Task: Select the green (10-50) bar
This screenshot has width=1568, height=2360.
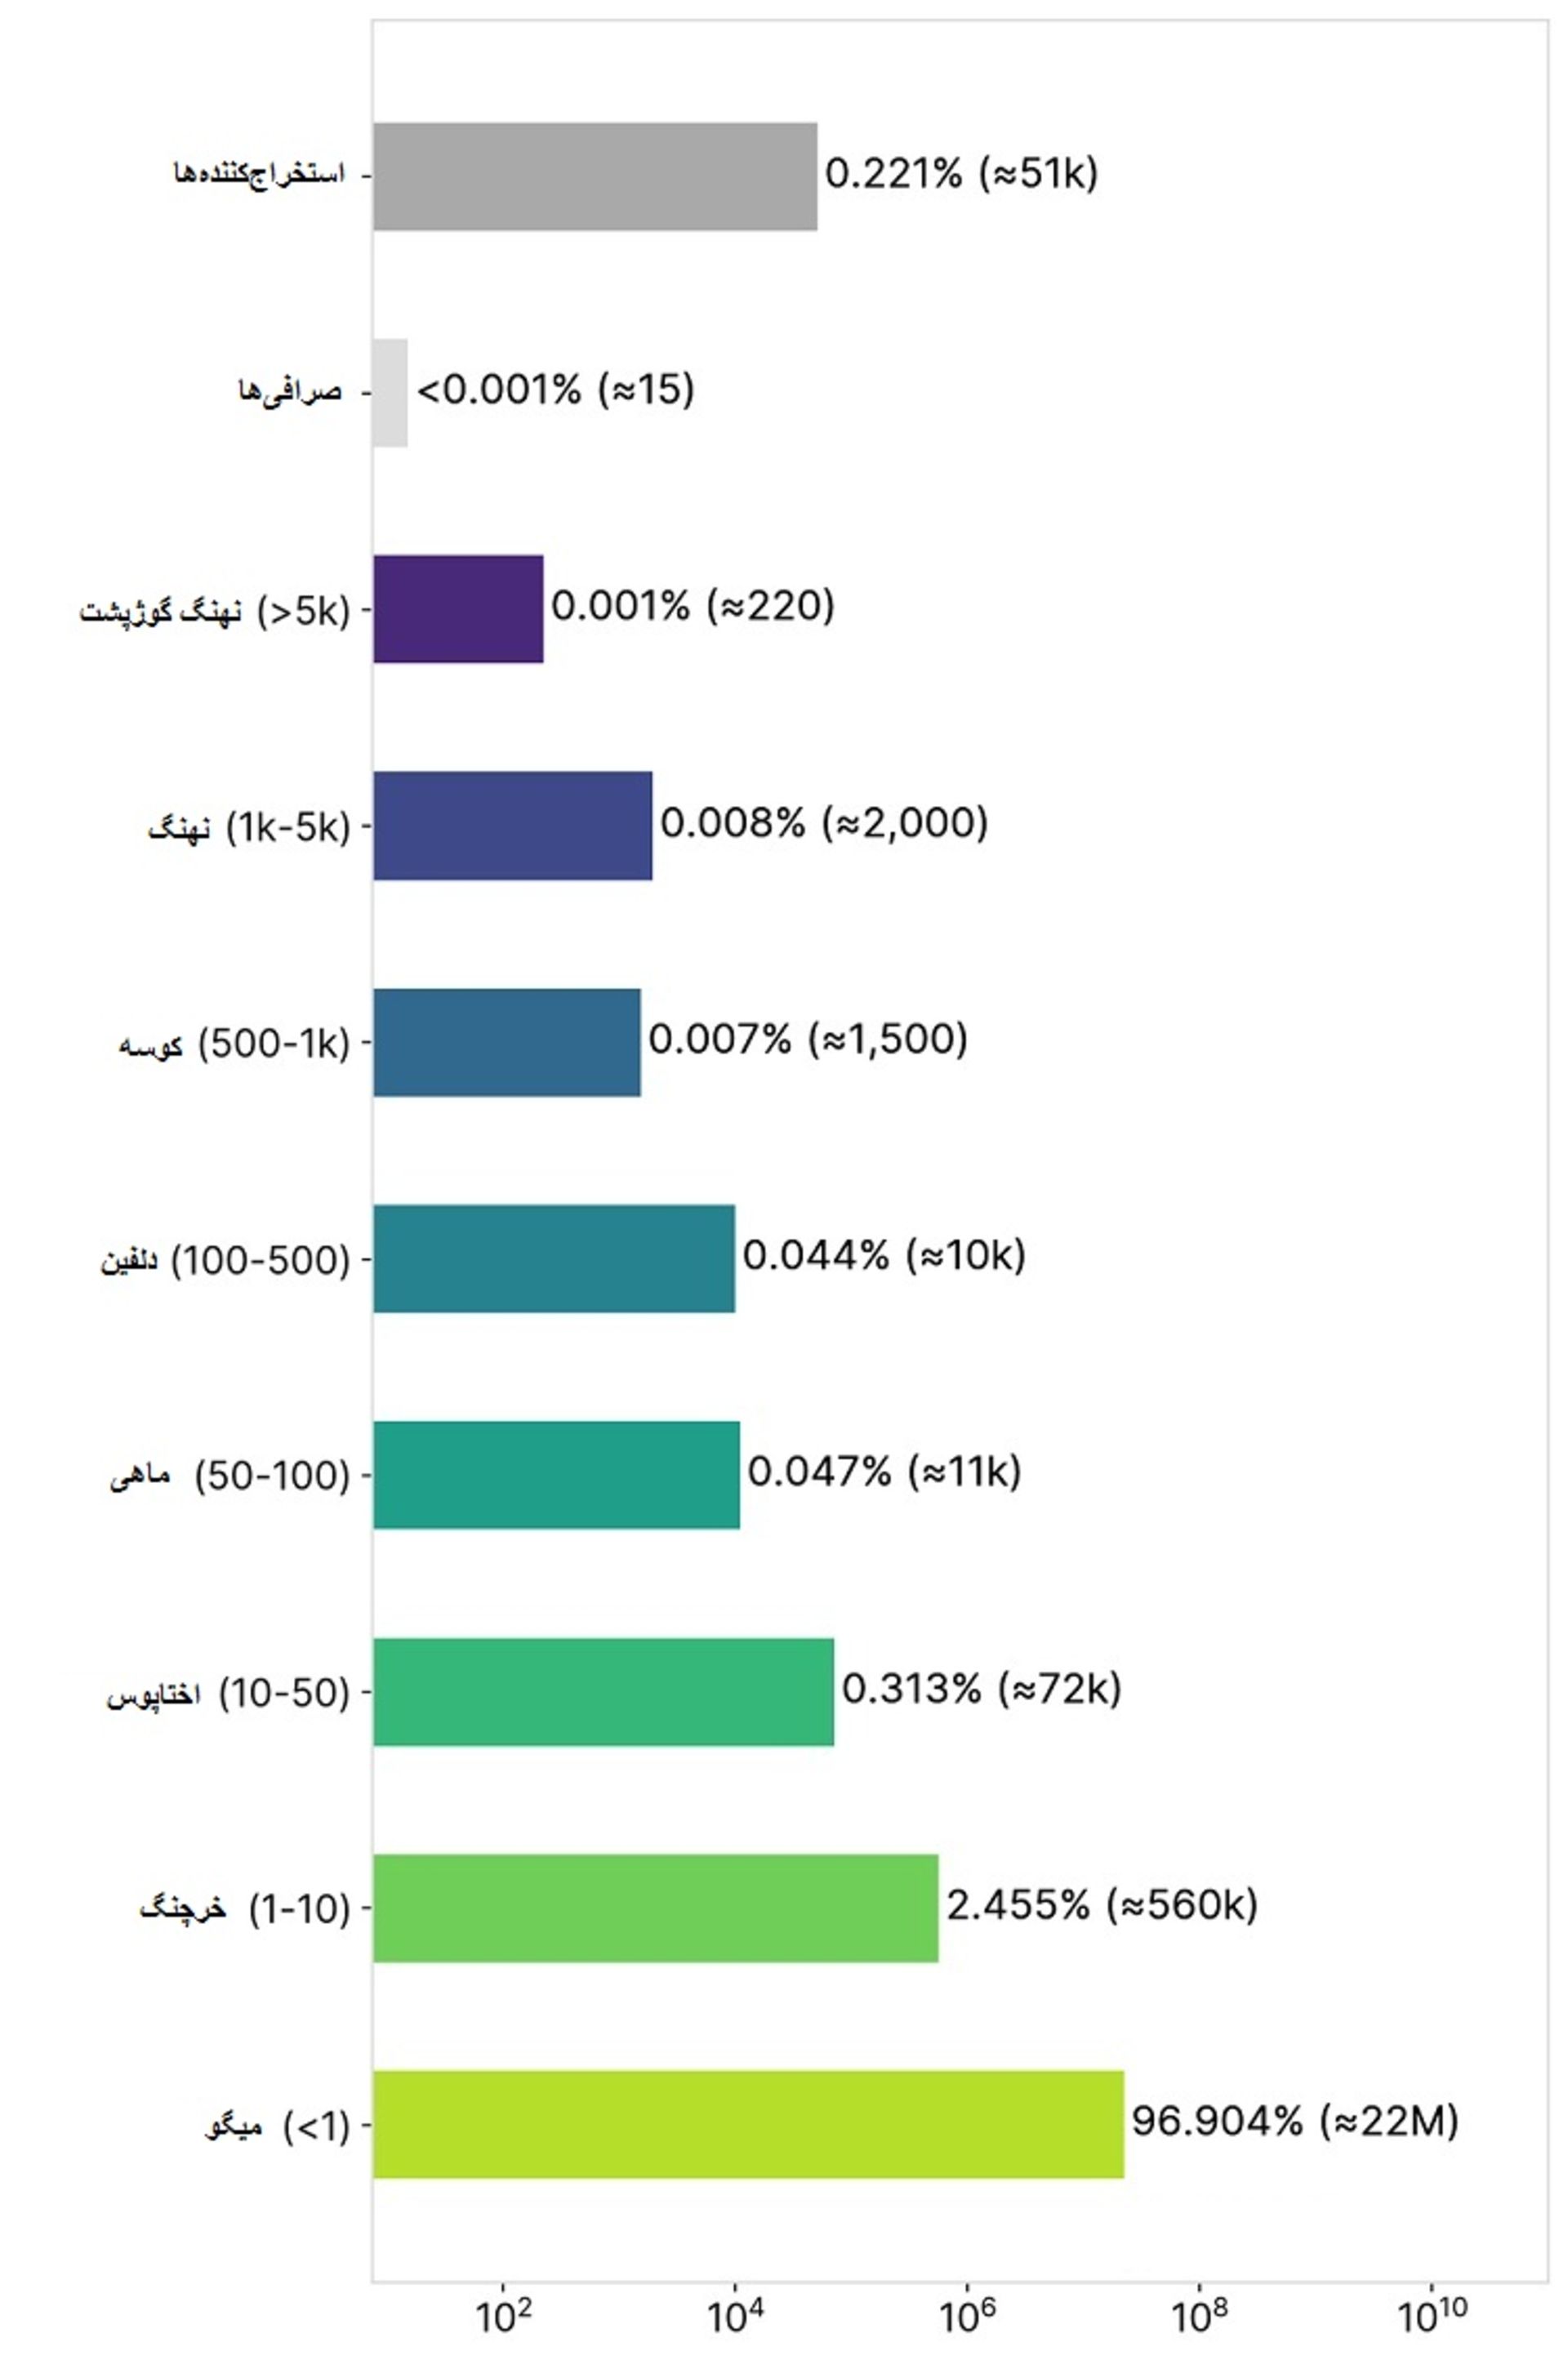Action: click(603, 1692)
